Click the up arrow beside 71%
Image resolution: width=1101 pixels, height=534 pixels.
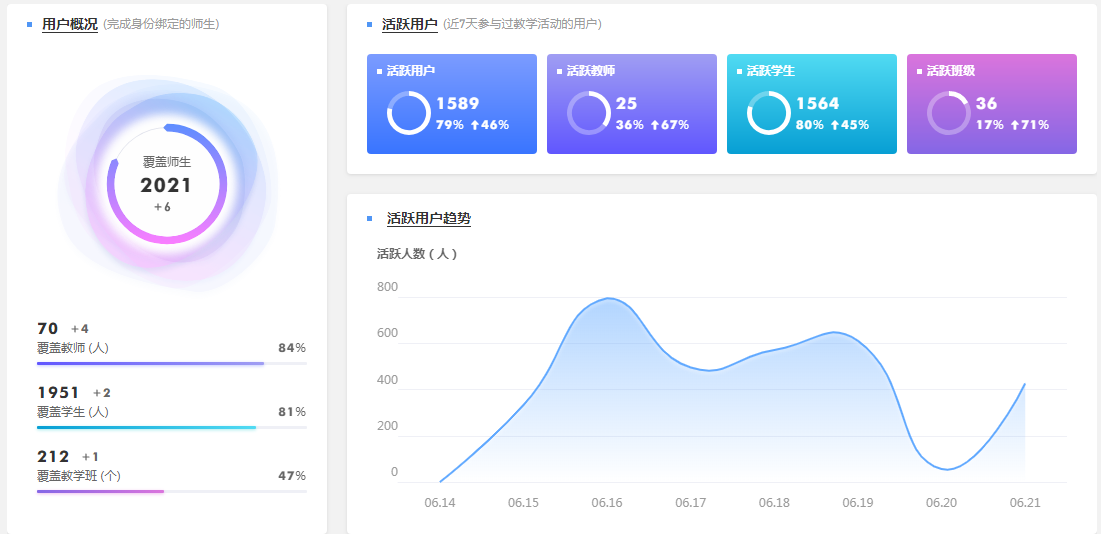[1014, 126]
